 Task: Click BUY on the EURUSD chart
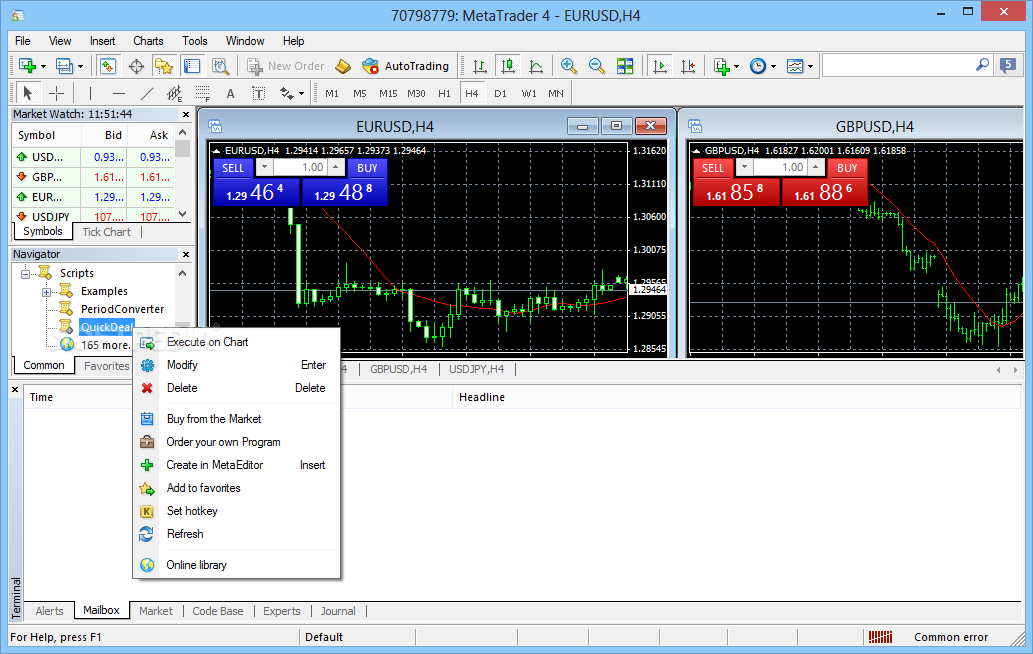tap(367, 168)
